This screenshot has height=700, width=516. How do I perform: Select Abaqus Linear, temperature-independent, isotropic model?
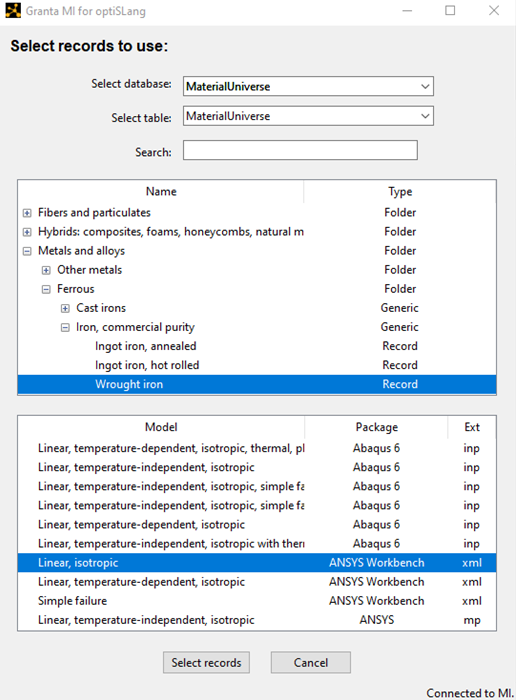click(x=257, y=467)
